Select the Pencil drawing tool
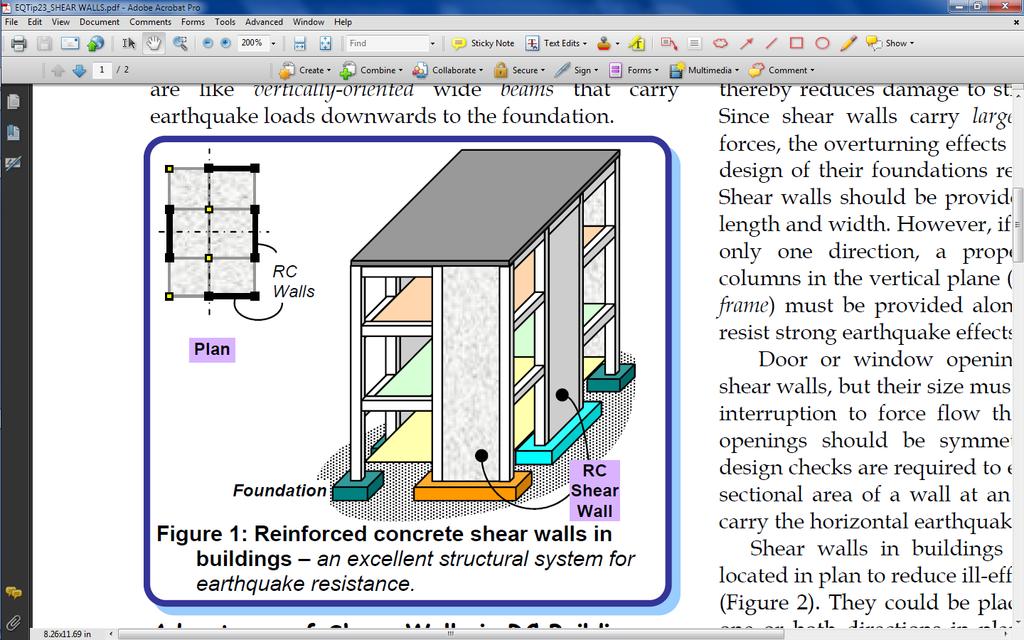 pos(848,44)
